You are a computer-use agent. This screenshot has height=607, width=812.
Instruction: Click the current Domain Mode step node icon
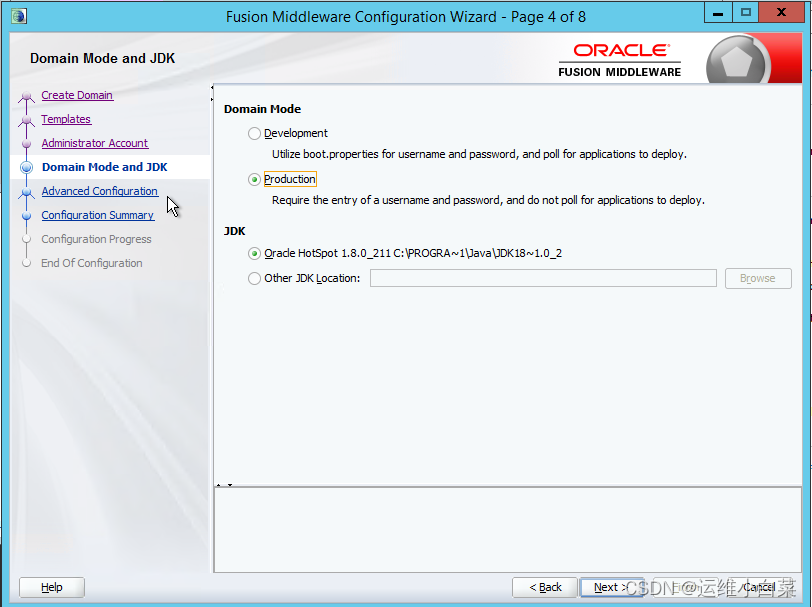[26, 167]
